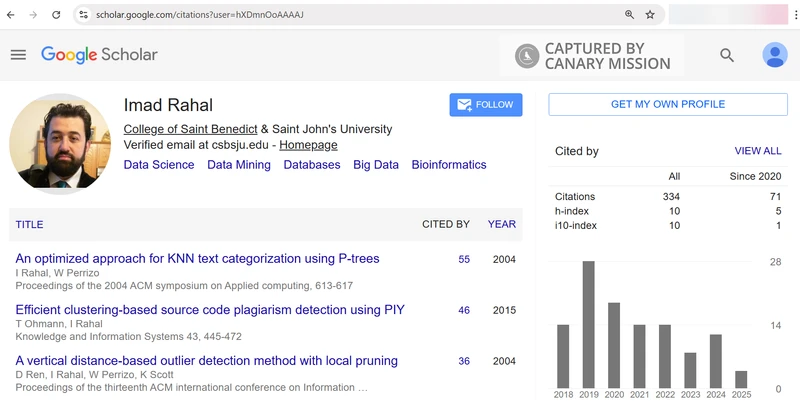Open the Google Scholar hamburger menu
The height and width of the screenshot is (401, 800).
18,55
